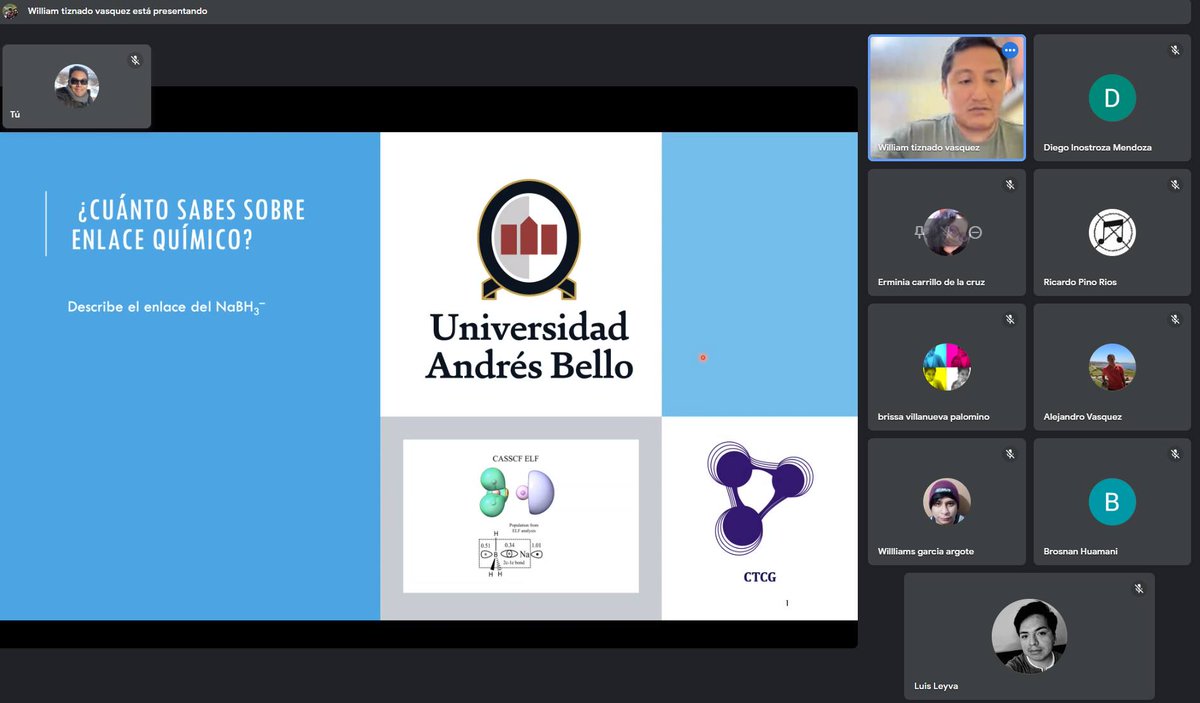Screen dimensions: 1200x703
Task: Click brissa villanueva's CMYK avatar
Action: 947,367
